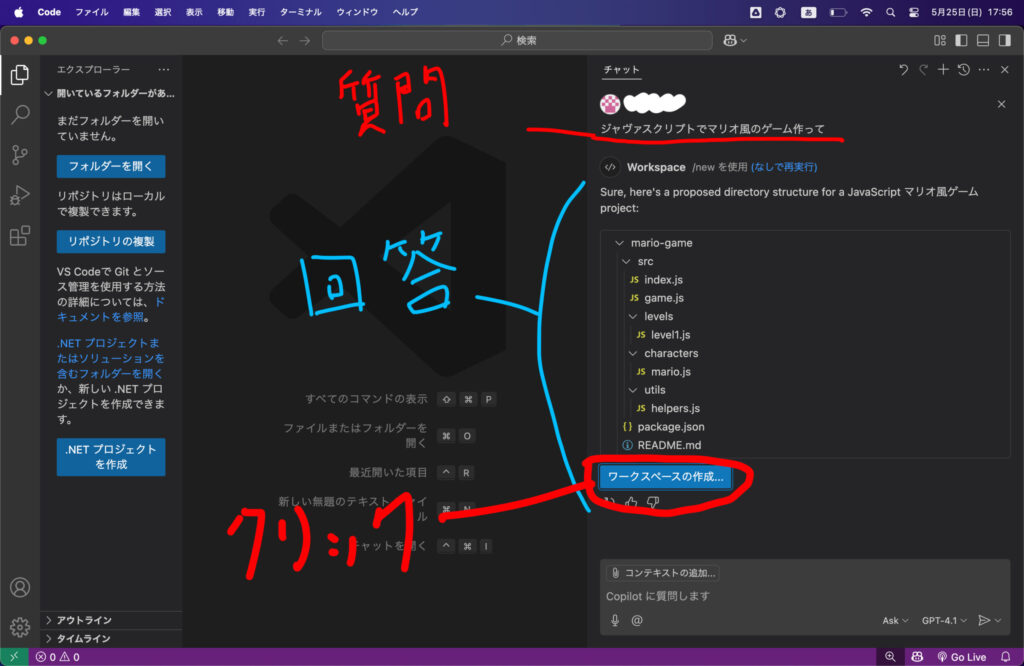Open the ヘルプ menu

tap(405, 12)
